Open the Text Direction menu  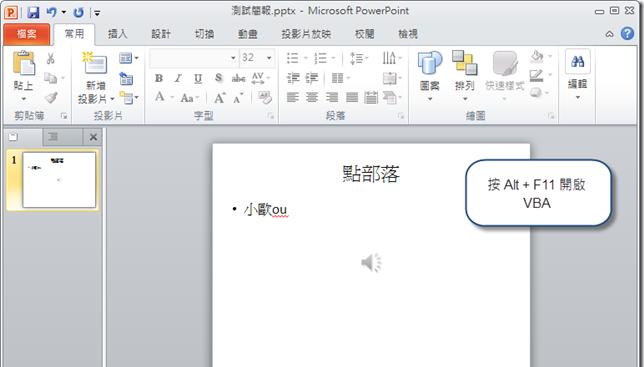pyautogui.click(x=391, y=58)
